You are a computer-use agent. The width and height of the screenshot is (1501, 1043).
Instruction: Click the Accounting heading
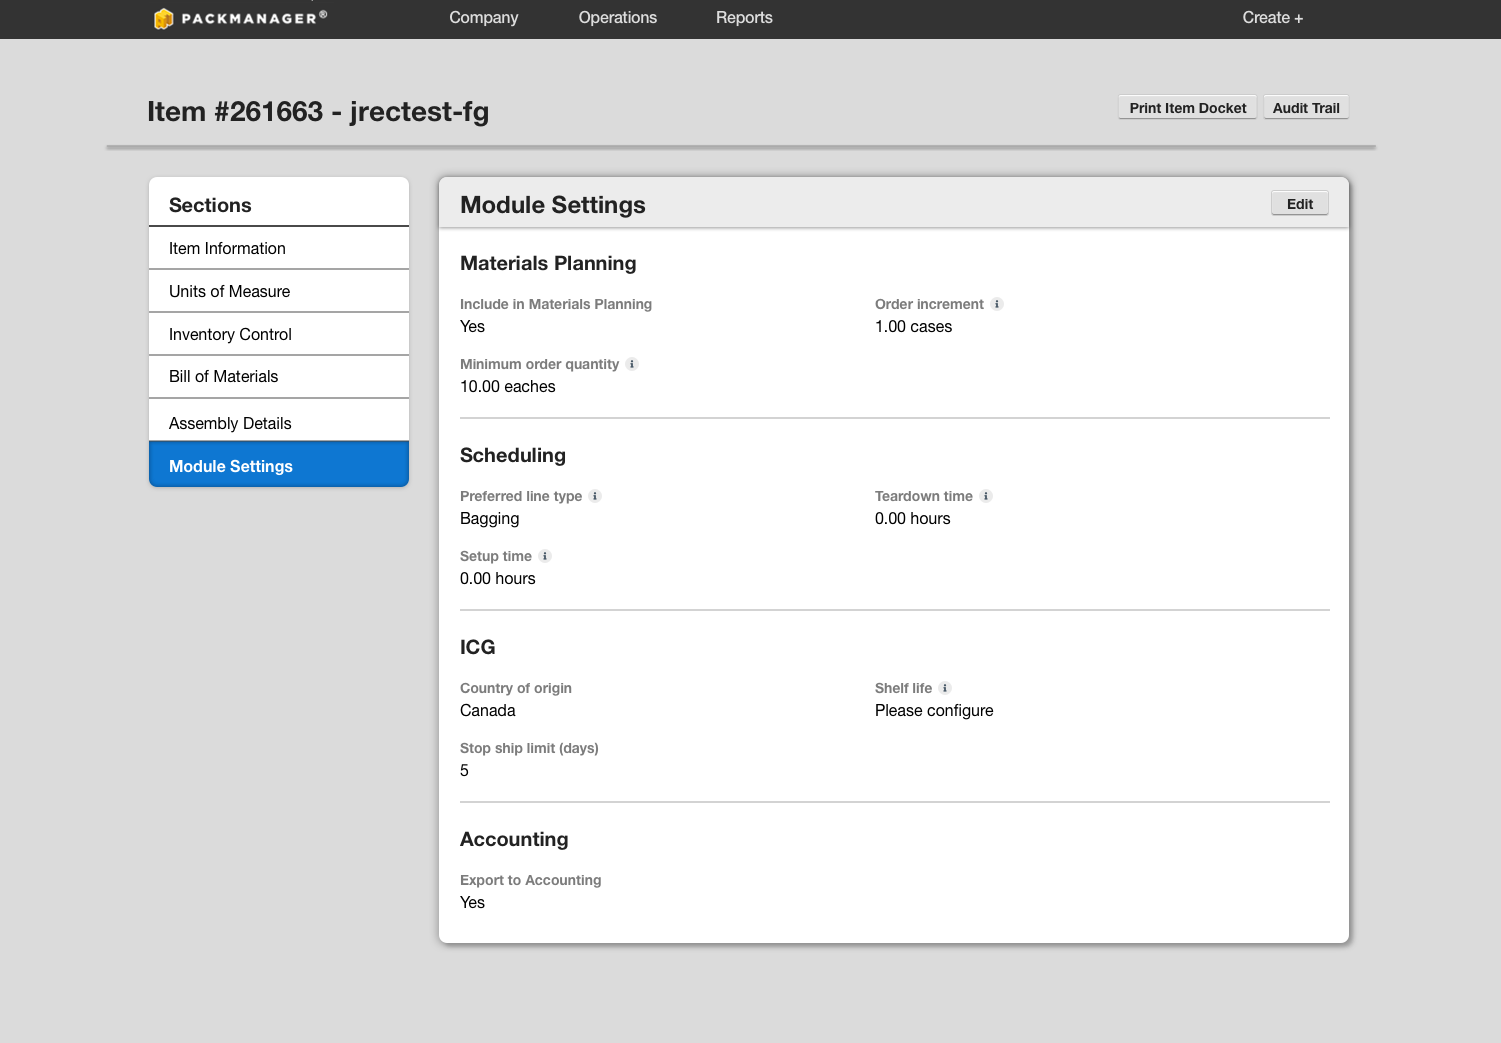pos(514,839)
